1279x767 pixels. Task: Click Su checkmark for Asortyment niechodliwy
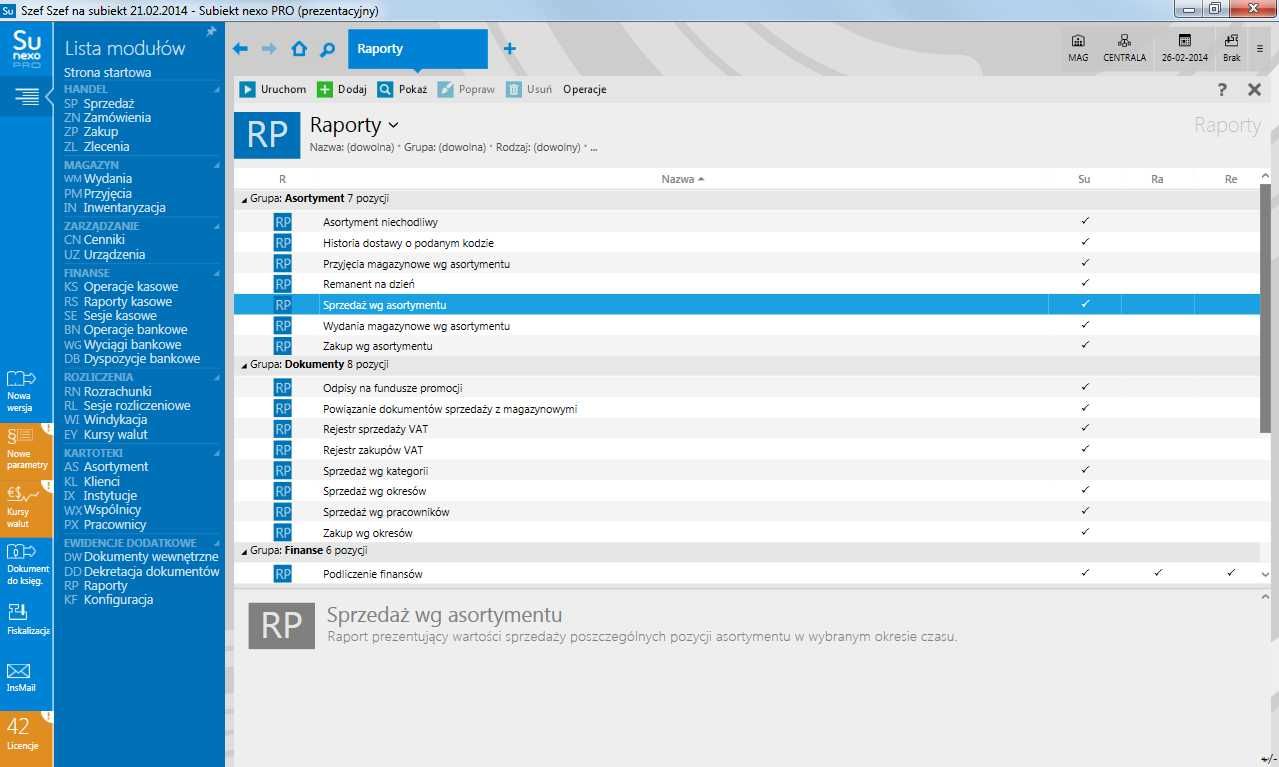[x=1085, y=221]
